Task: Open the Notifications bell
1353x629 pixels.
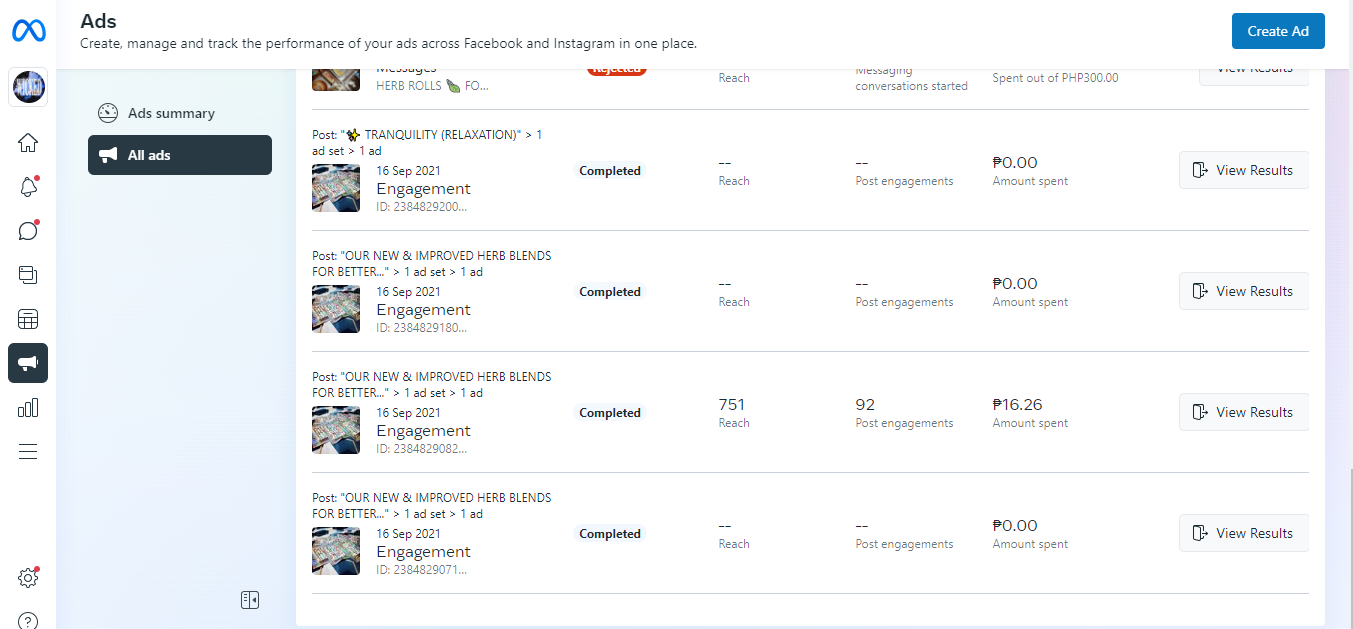Action: click(28, 187)
